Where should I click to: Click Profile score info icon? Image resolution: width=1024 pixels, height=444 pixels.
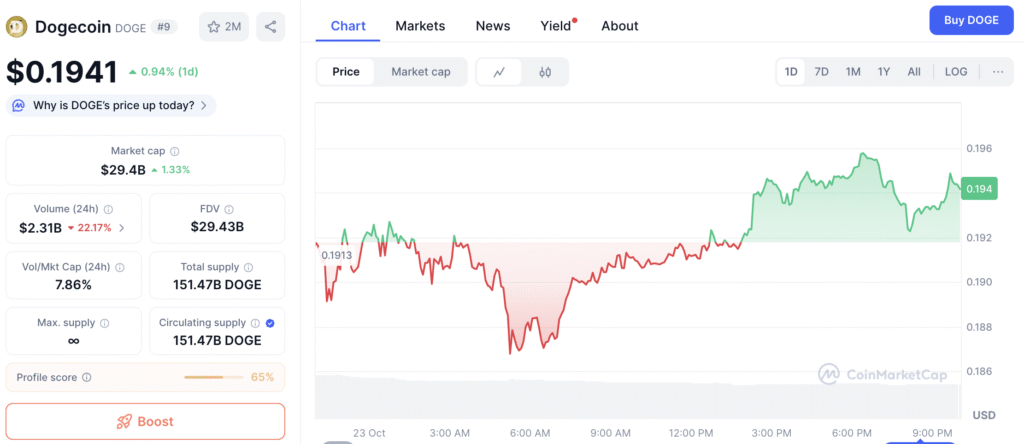[87, 377]
